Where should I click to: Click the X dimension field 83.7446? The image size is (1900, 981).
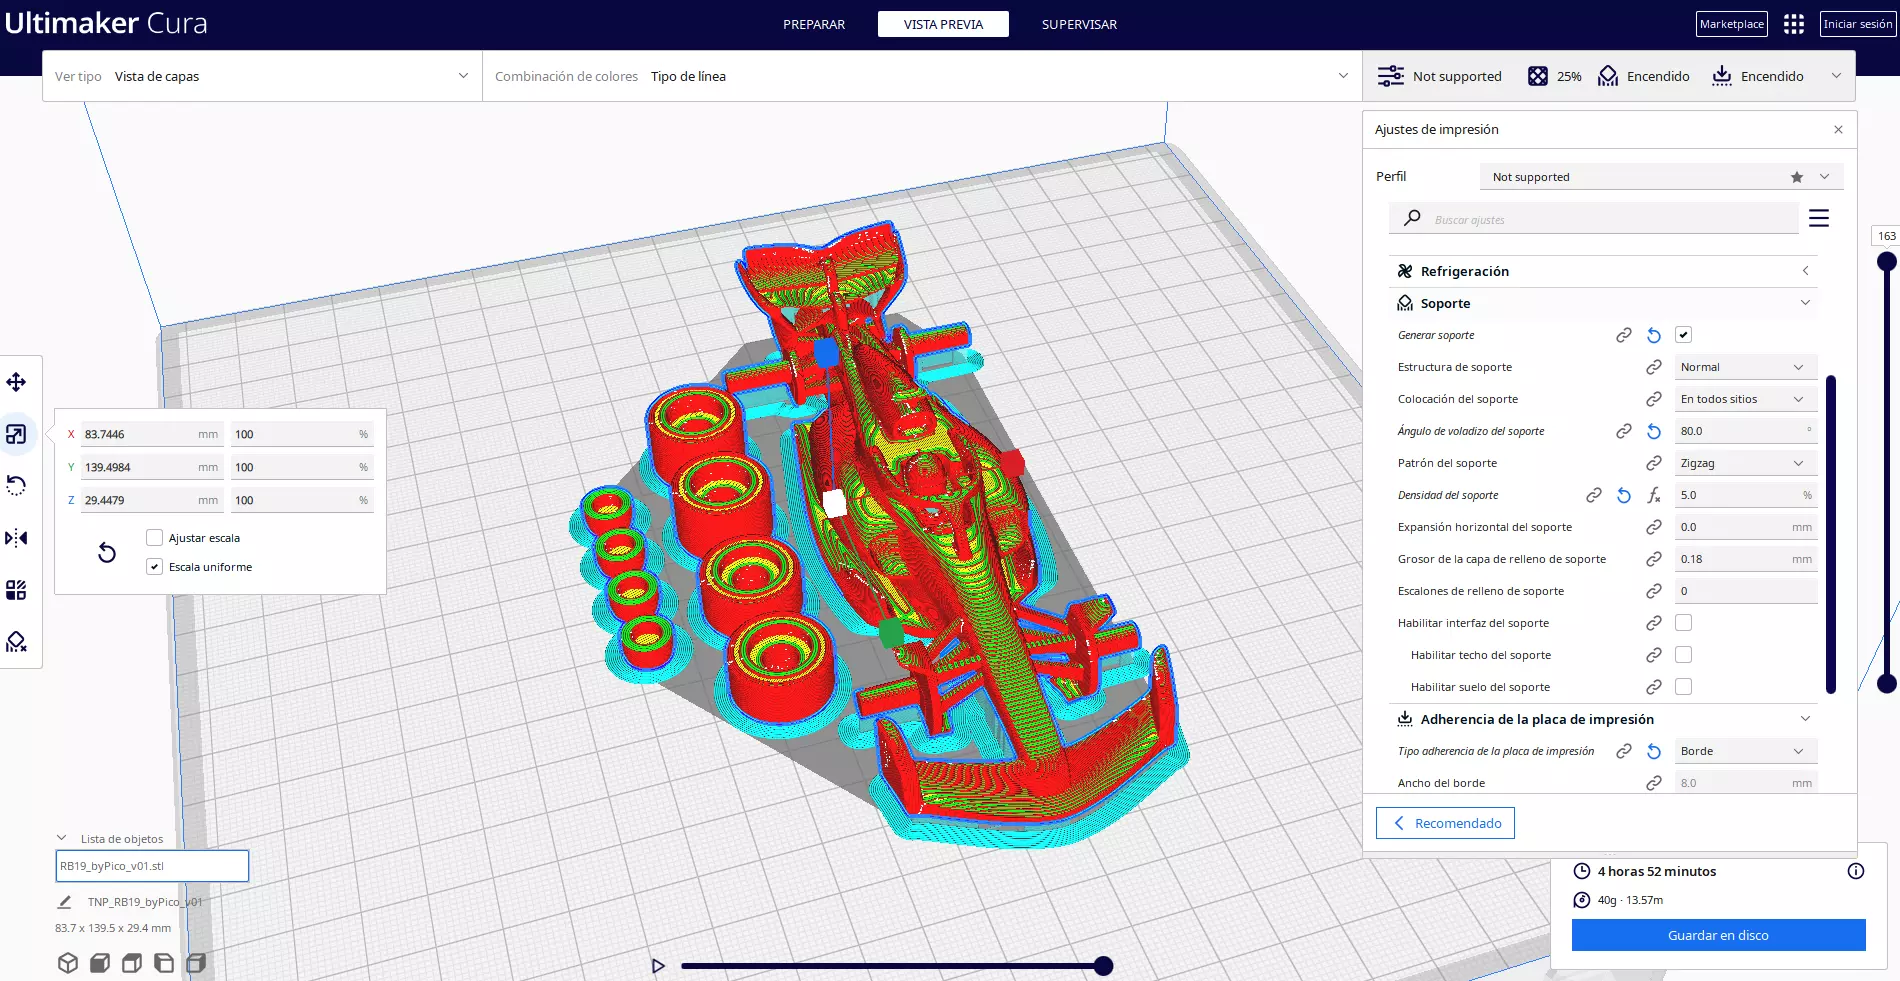click(x=152, y=434)
